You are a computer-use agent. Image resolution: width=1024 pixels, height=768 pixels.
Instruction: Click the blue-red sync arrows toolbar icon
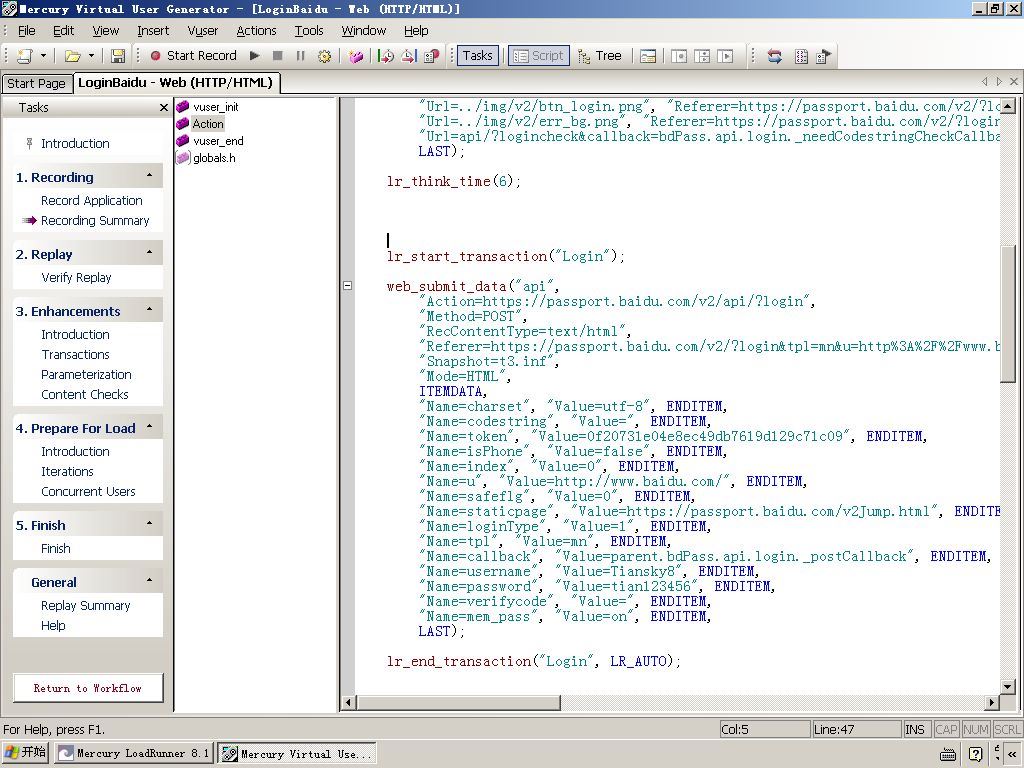pyautogui.click(x=775, y=56)
